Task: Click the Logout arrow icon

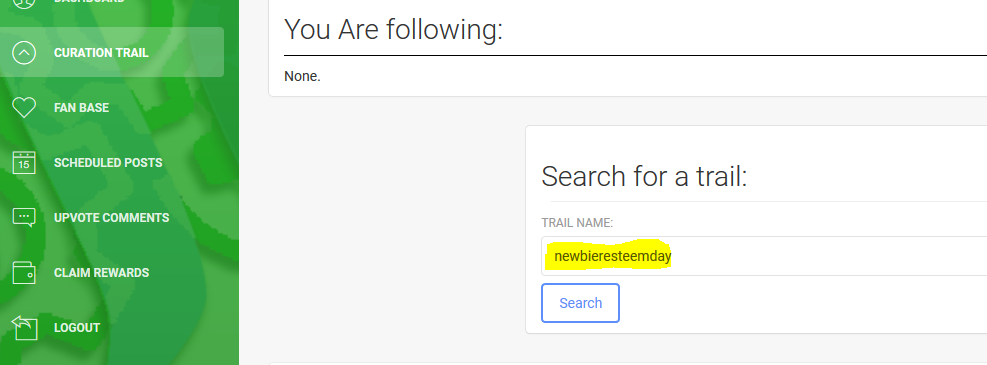Action: pyautogui.click(x=24, y=327)
